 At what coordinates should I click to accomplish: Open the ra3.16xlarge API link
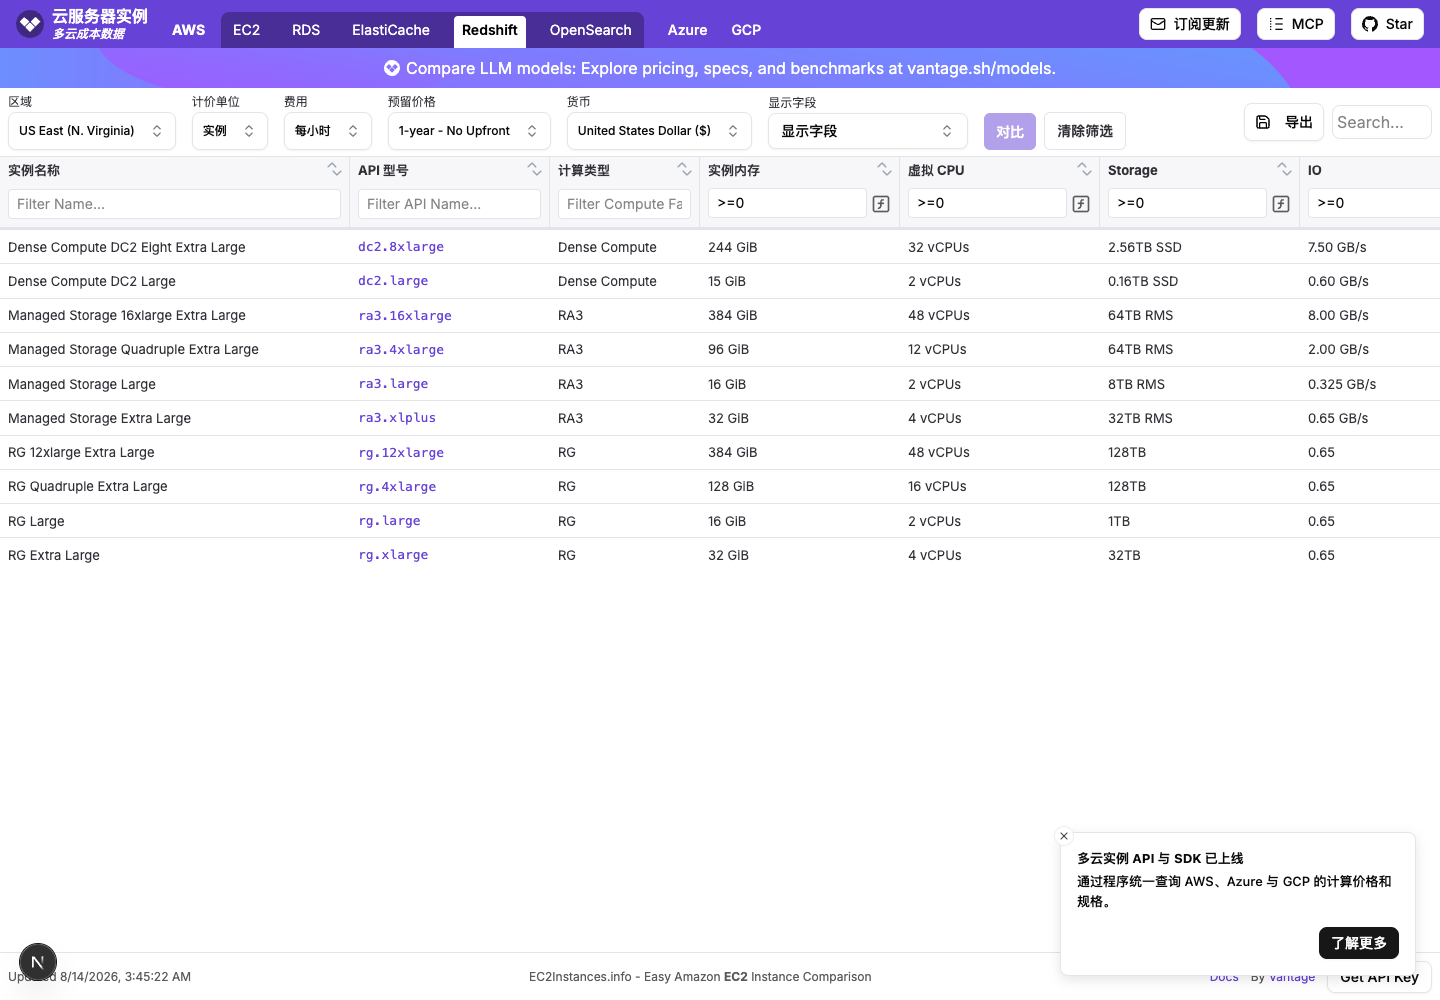(405, 315)
